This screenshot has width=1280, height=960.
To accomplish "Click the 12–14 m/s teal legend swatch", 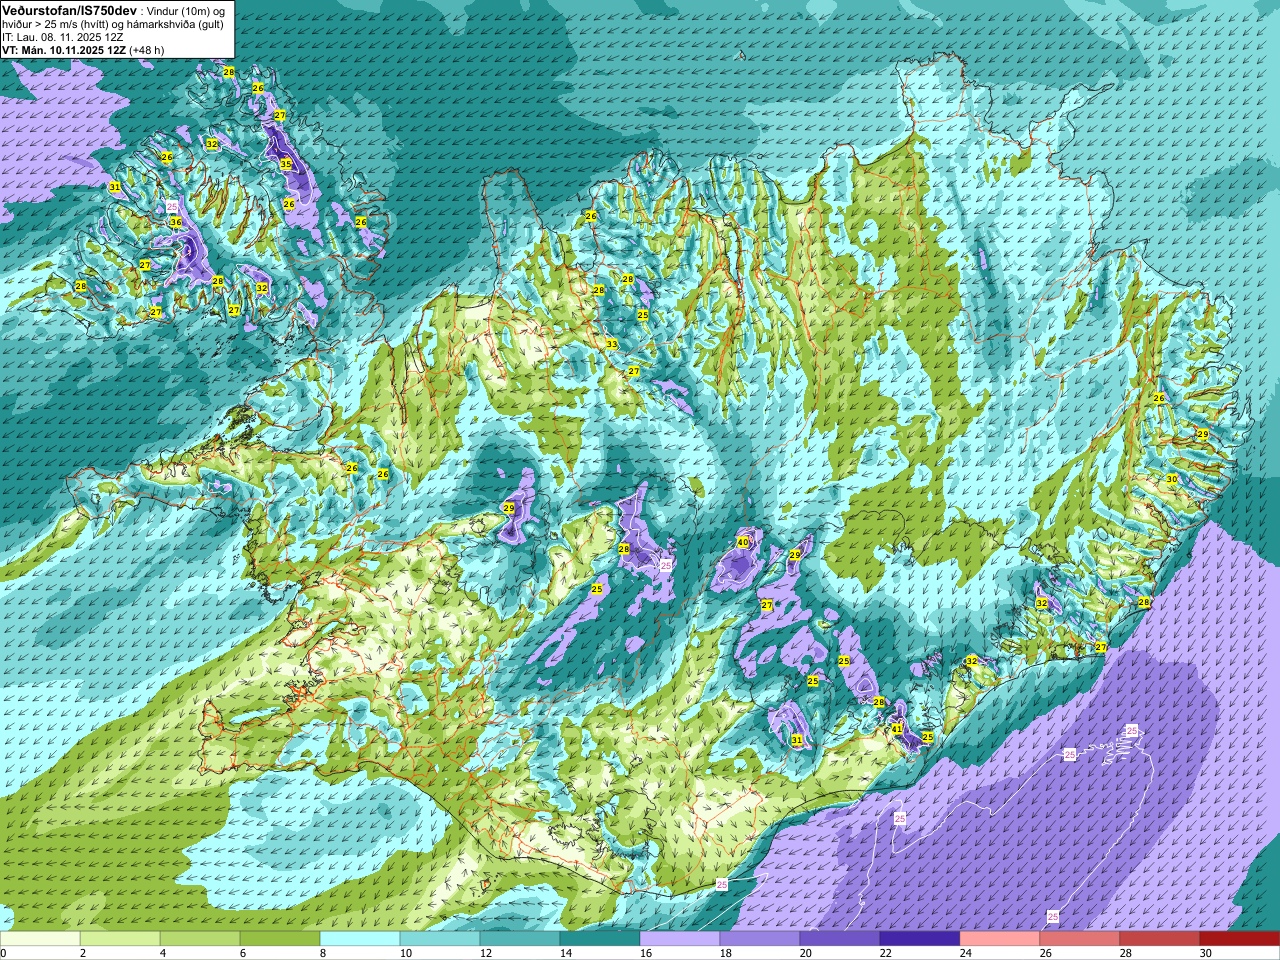I will pos(520,938).
